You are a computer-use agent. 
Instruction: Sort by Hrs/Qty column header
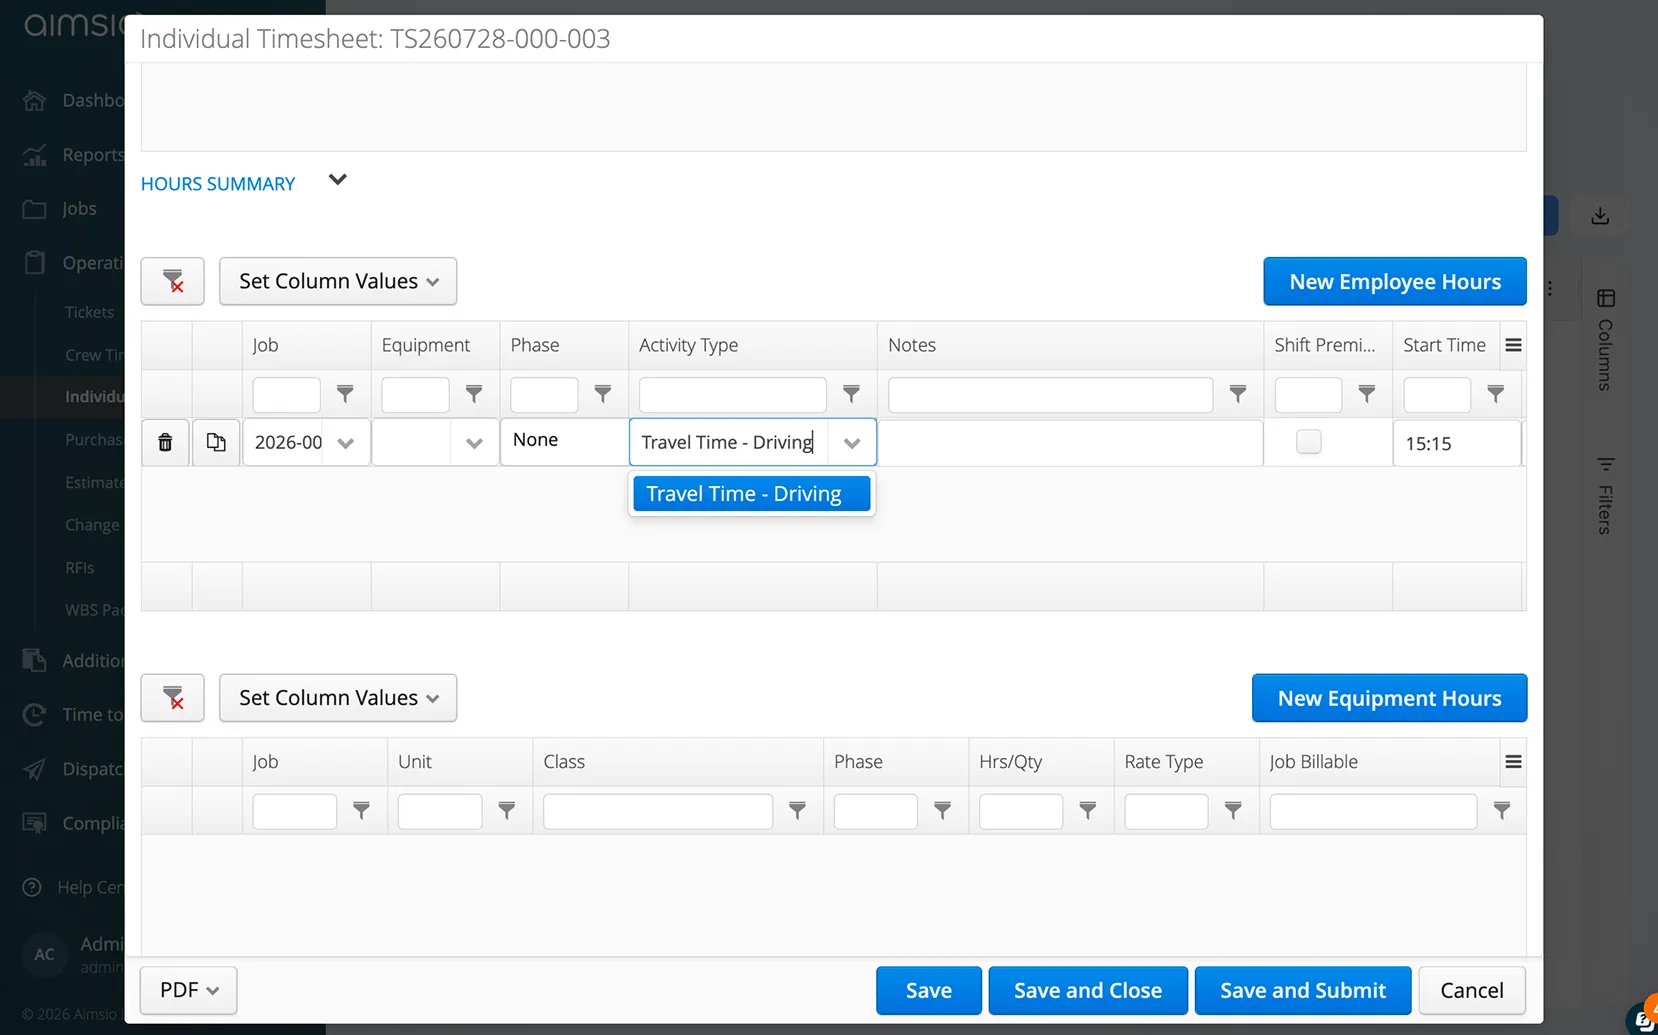click(1011, 762)
